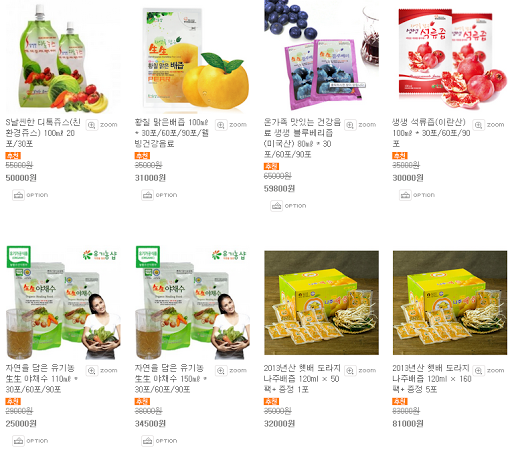Expand OPTION under 34500원 야채수
Screen dimensions: 512x452
tap(159, 441)
